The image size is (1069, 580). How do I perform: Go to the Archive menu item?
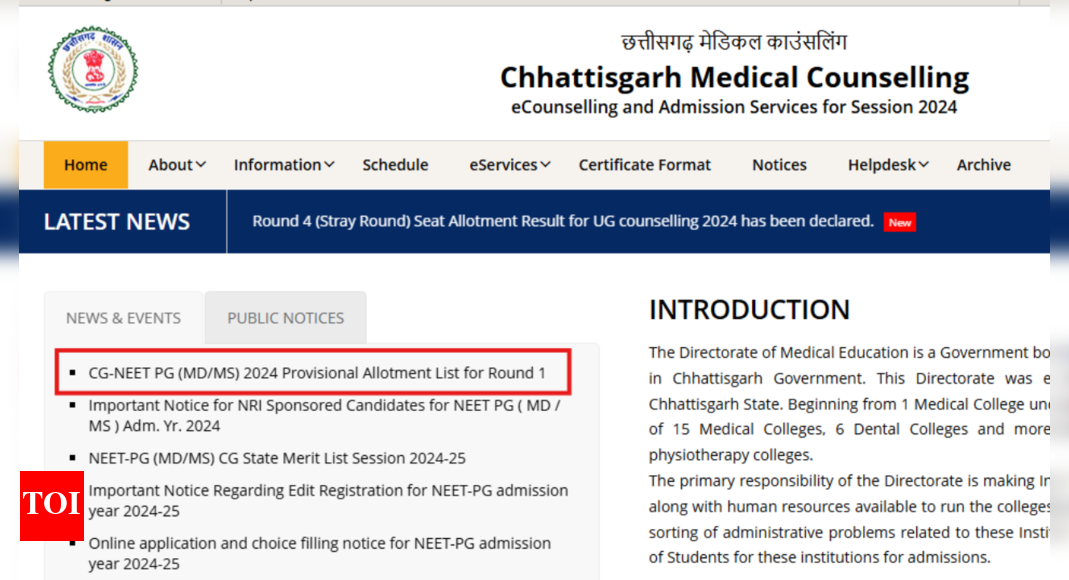(983, 165)
